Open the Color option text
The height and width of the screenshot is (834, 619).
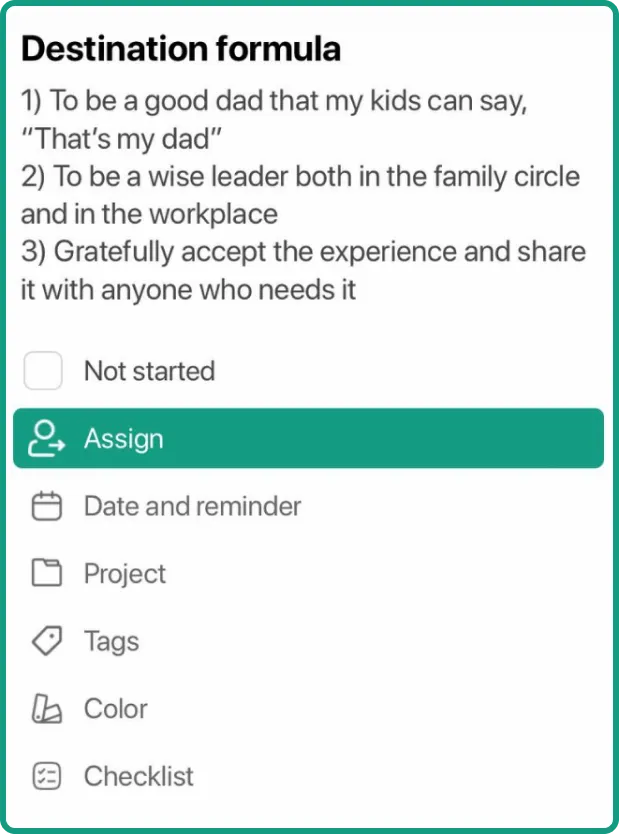116,709
